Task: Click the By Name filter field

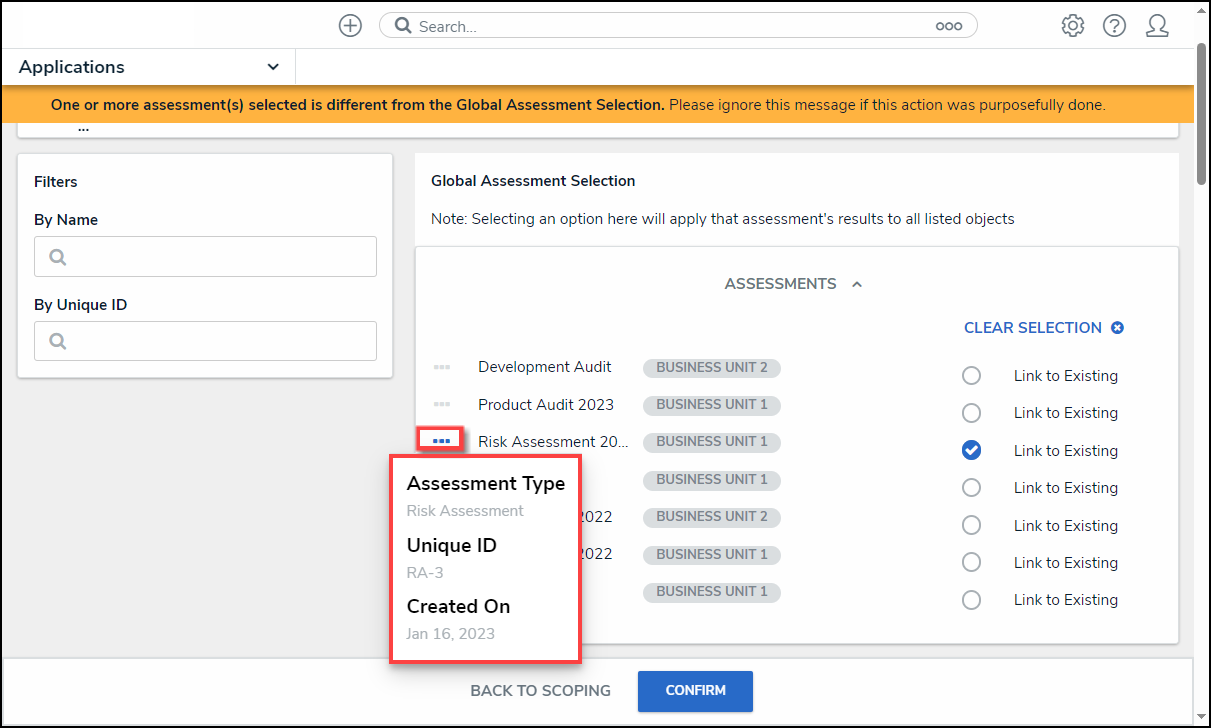Action: [205, 257]
